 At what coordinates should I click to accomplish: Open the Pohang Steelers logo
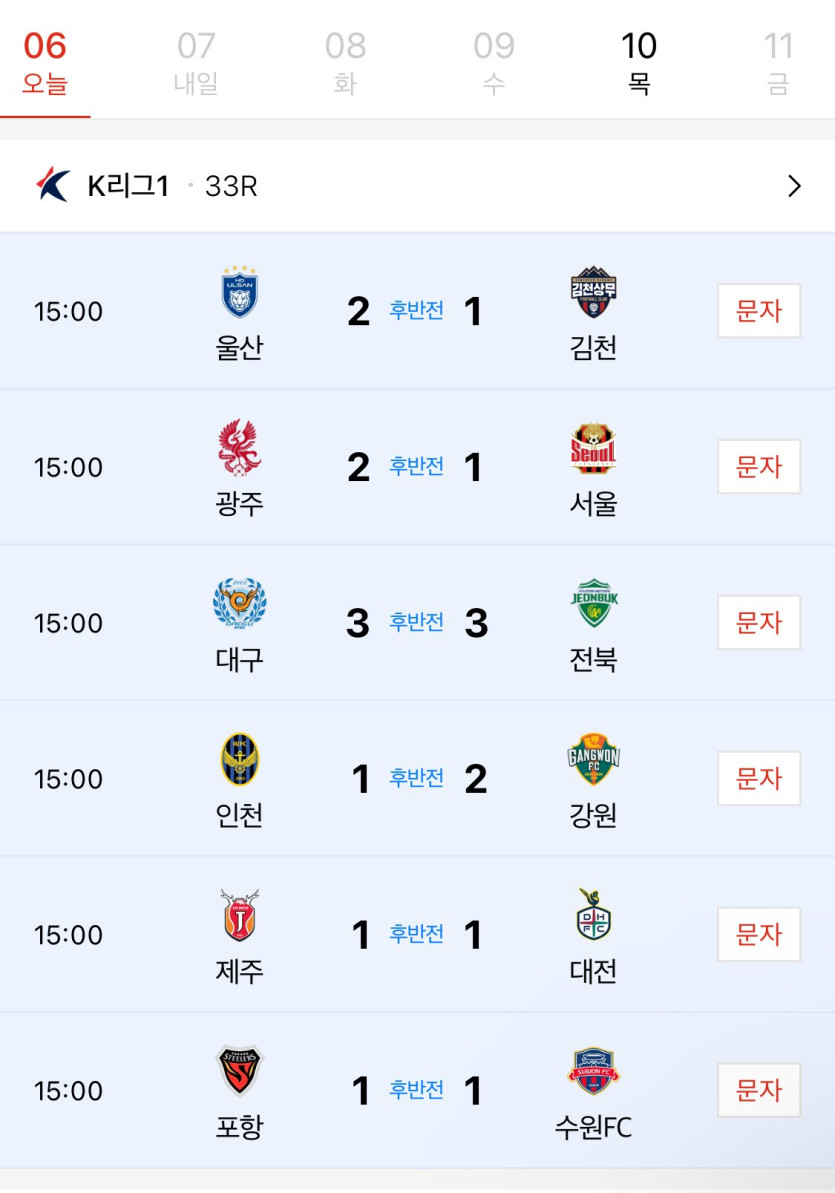pos(239,1071)
